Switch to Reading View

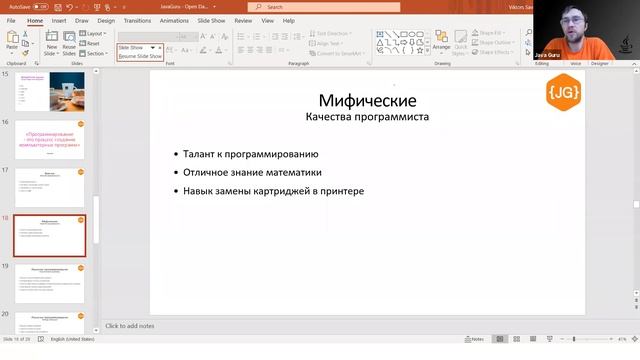point(533,339)
